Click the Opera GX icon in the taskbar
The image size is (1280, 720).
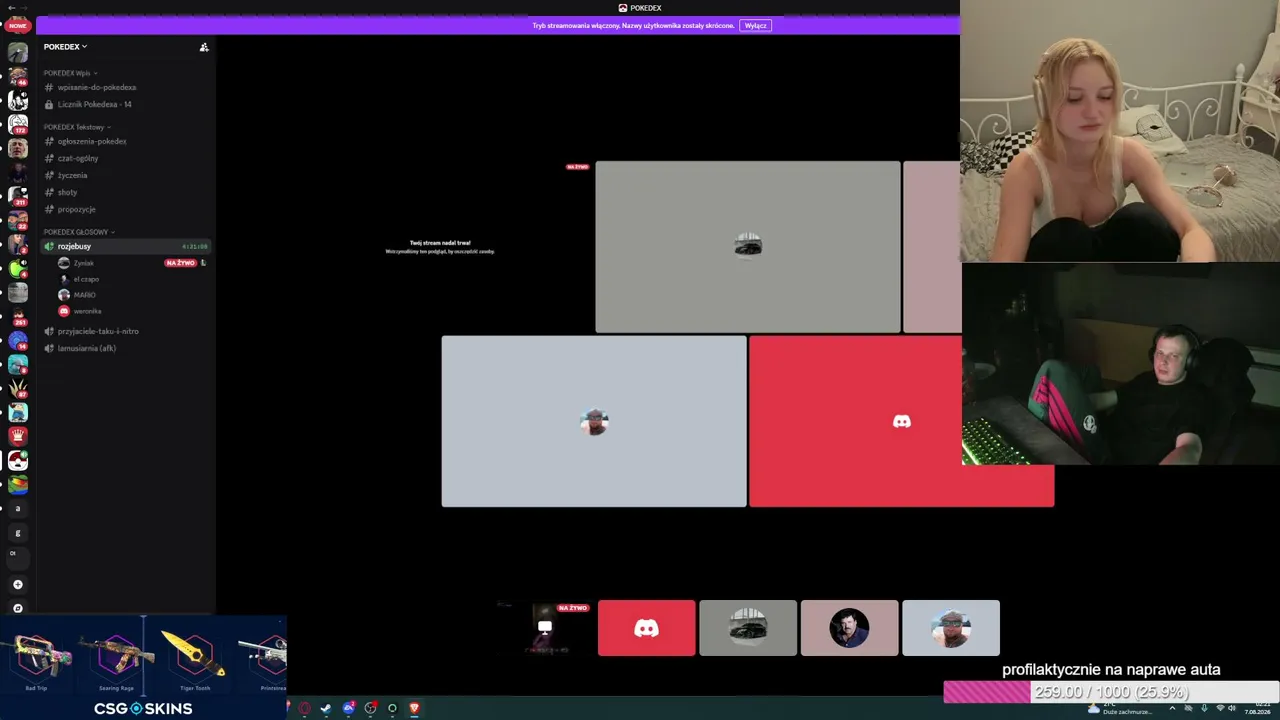coord(304,708)
